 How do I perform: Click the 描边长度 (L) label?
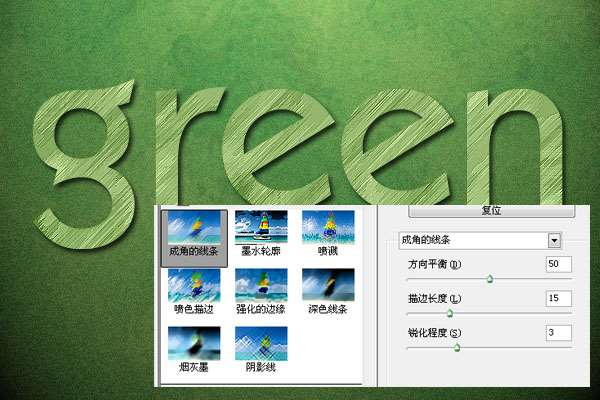(434, 299)
